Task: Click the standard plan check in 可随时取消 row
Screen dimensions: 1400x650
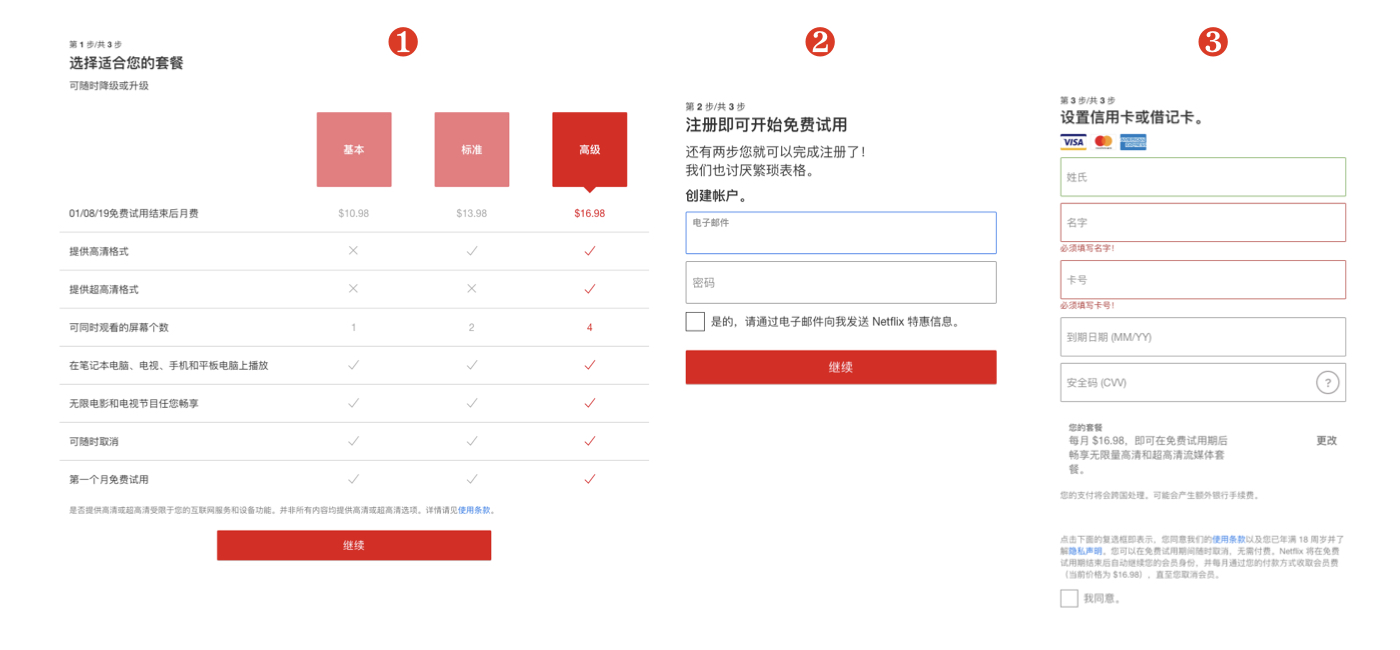Action: [x=472, y=441]
